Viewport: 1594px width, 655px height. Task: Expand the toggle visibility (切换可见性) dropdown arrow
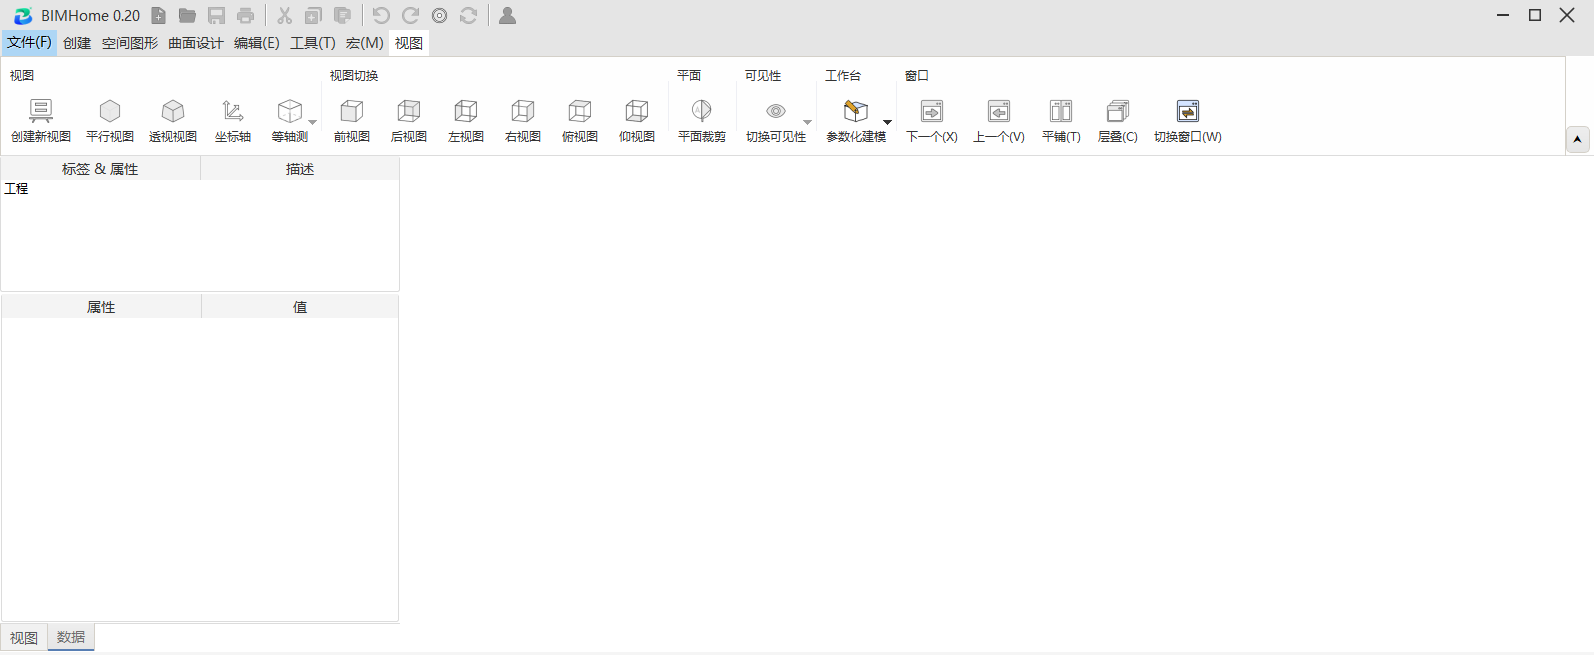coord(808,122)
